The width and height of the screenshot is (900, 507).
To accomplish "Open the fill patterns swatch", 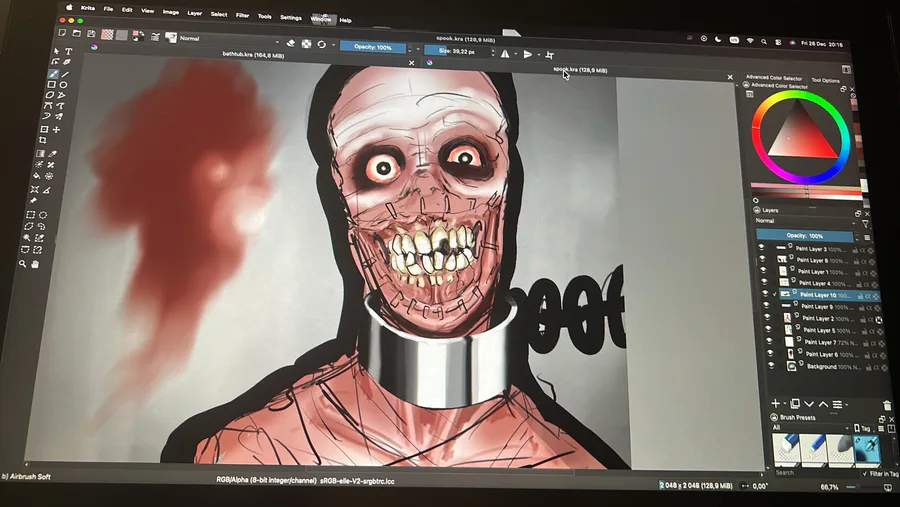I will [107, 34].
